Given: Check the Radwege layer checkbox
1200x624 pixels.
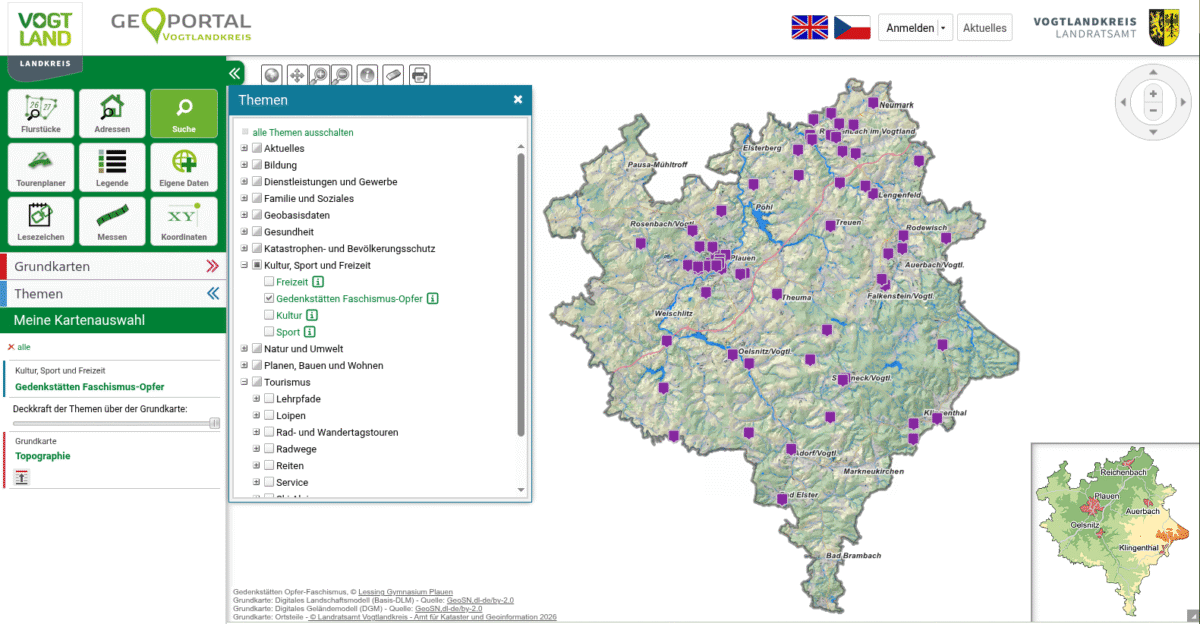Looking at the screenshot, I should click(x=269, y=449).
